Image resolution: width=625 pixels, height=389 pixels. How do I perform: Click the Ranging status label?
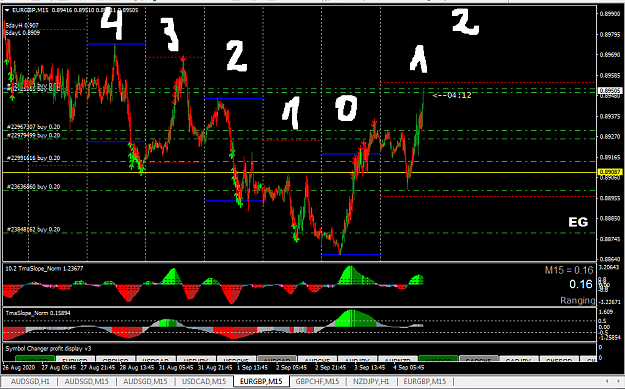[578, 300]
